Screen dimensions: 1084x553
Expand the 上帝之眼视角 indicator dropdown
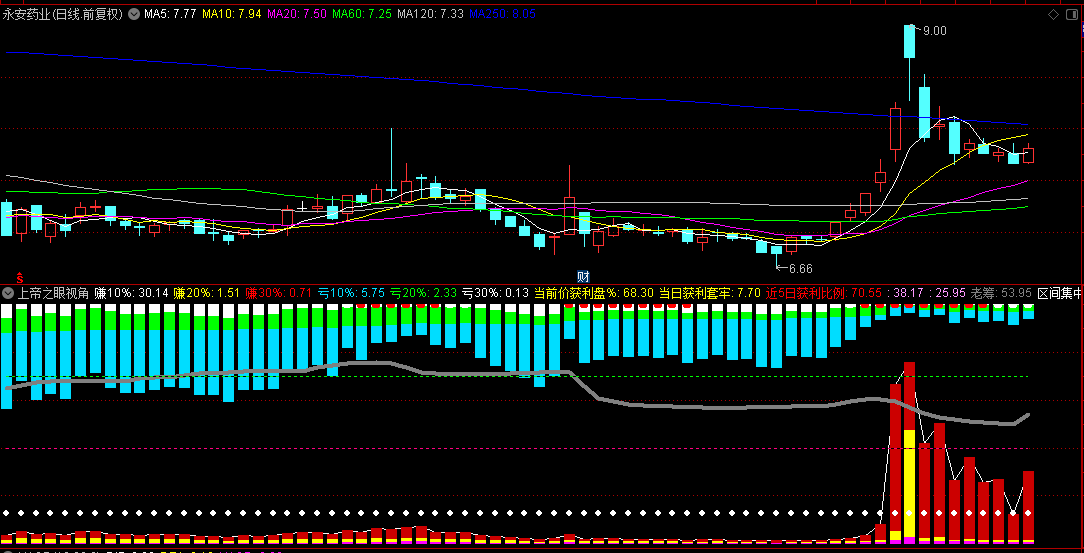point(8,293)
